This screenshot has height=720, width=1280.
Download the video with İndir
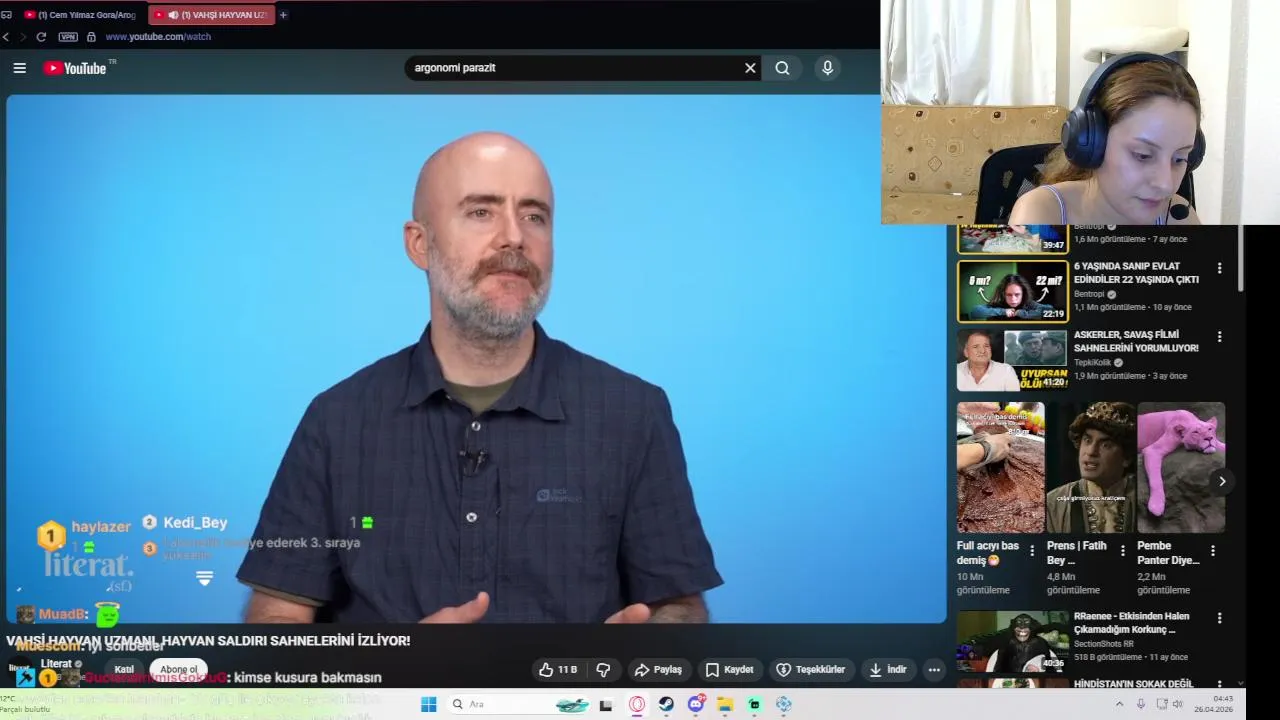coord(887,670)
